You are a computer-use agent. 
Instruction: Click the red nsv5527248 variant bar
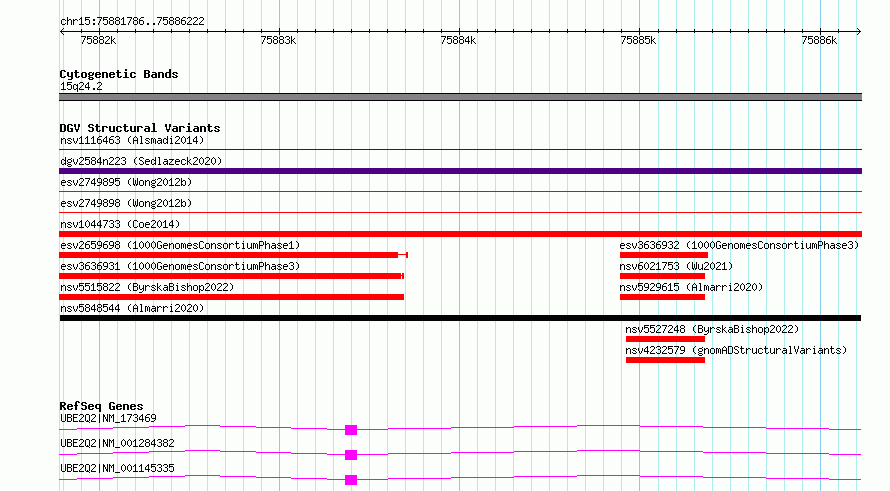[x=665, y=339]
